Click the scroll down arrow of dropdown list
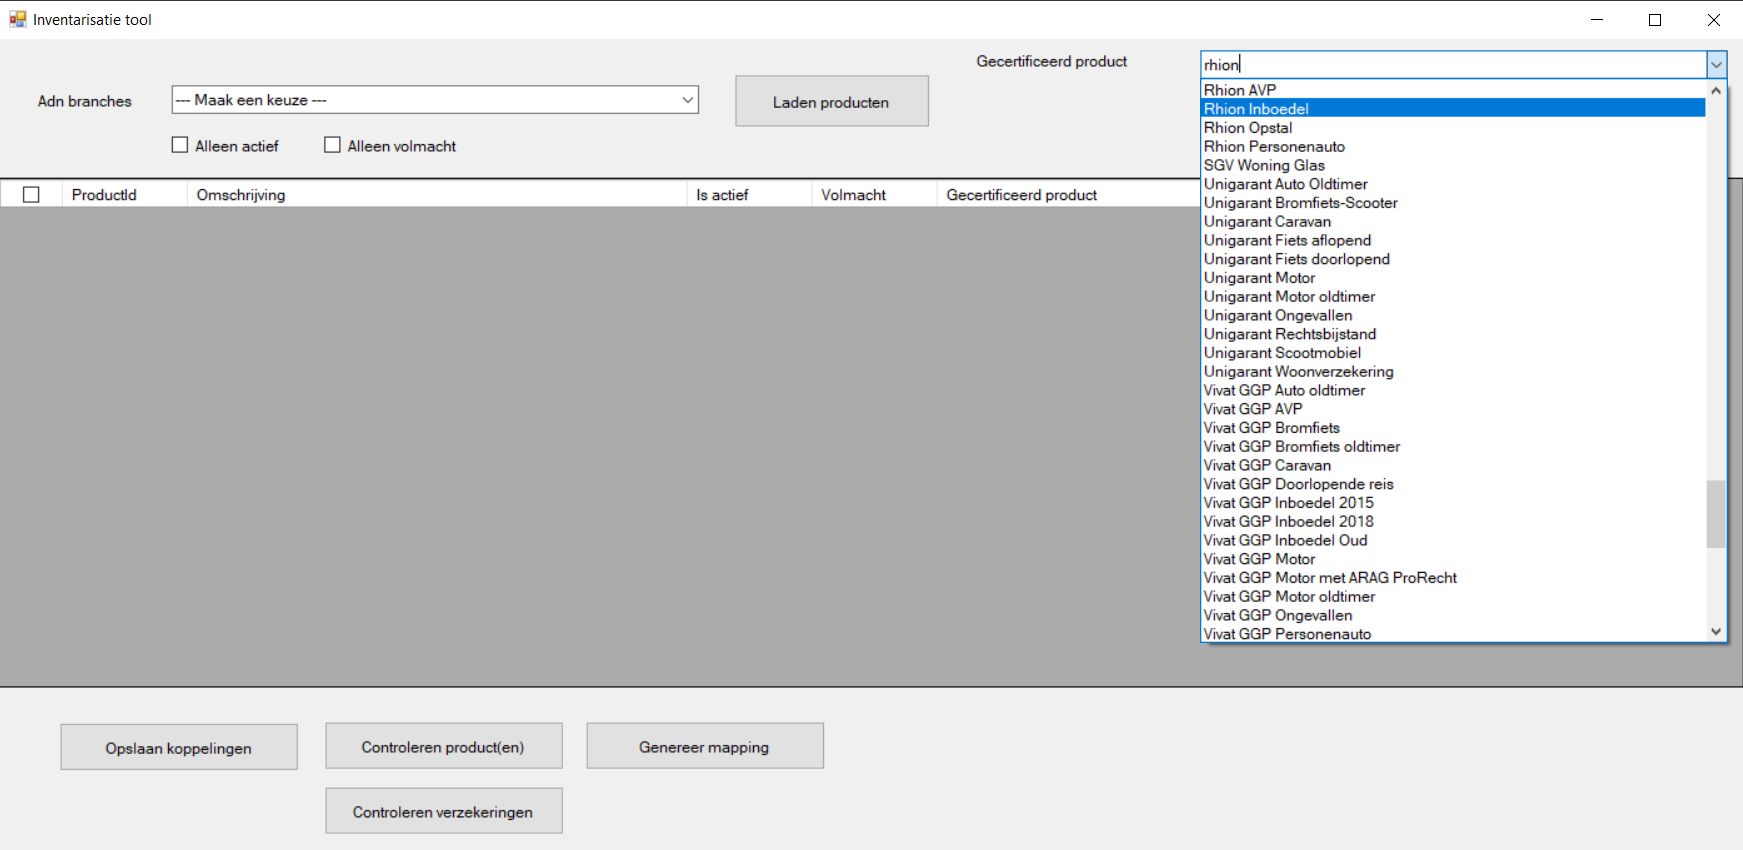 coord(1716,632)
